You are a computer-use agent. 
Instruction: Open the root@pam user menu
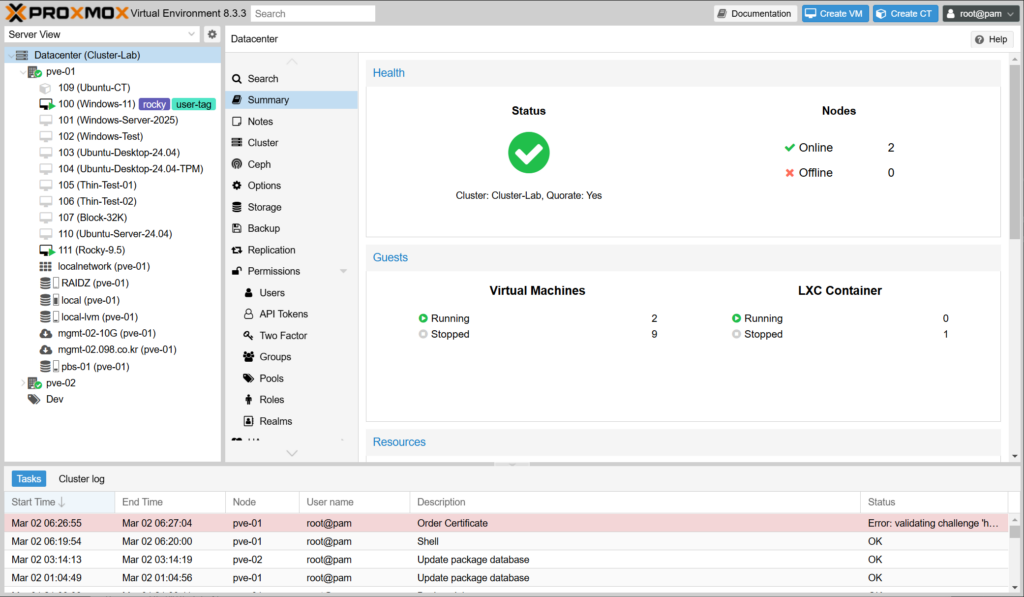click(979, 14)
